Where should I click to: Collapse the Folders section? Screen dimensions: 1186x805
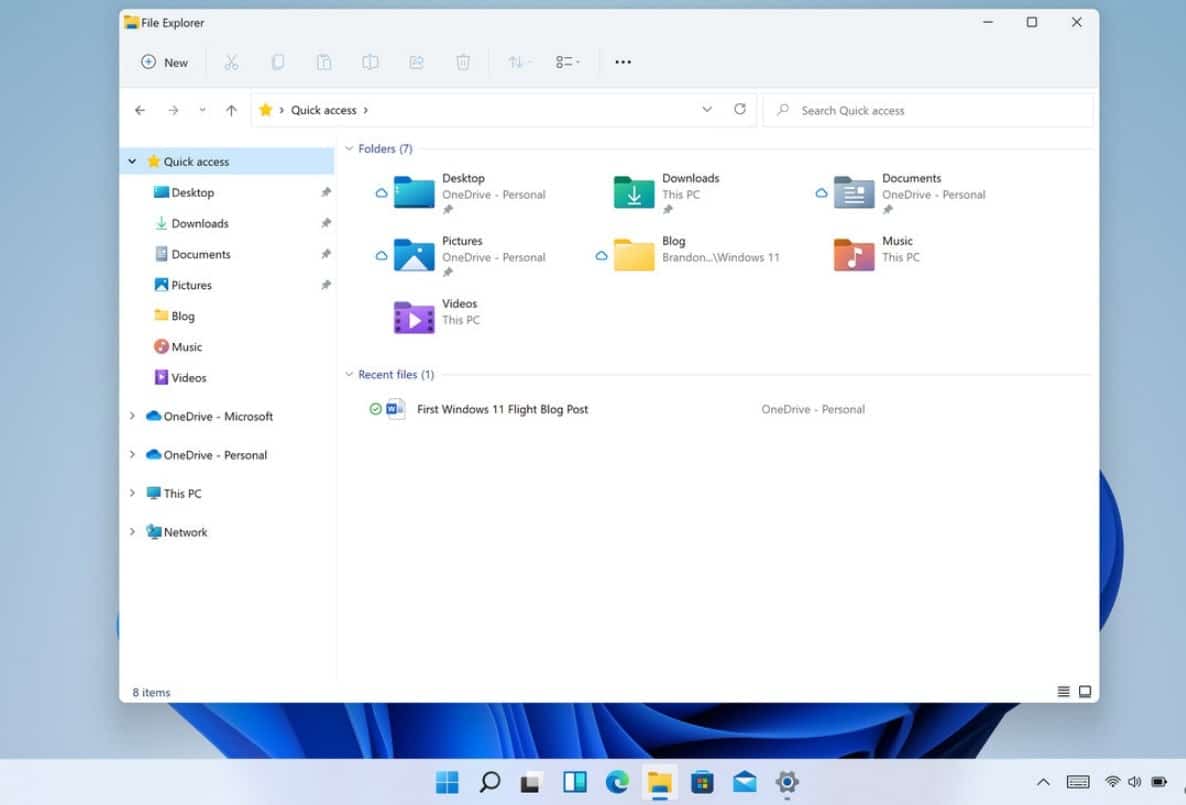click(349, 148)
